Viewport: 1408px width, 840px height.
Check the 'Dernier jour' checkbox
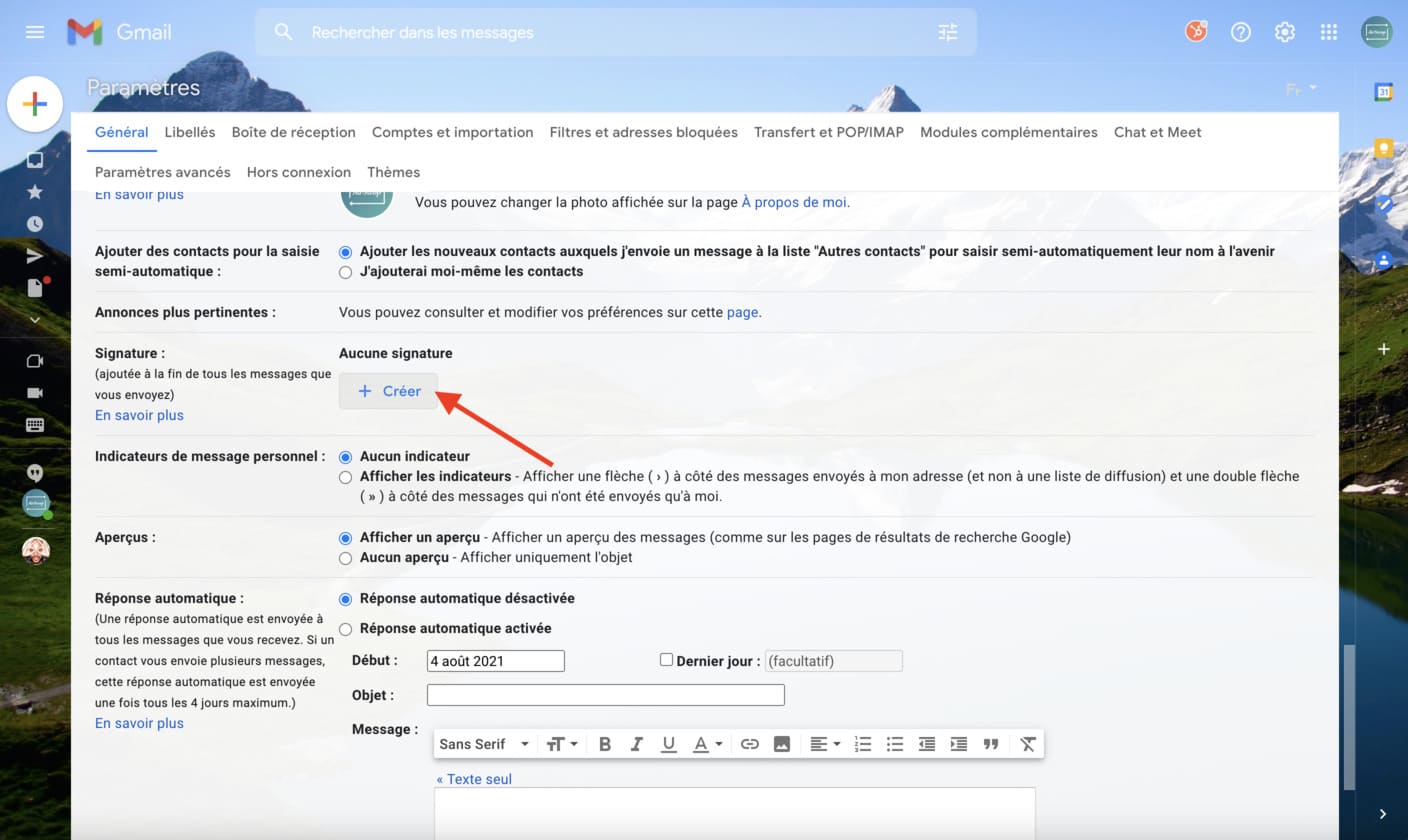tap(666, 660)
